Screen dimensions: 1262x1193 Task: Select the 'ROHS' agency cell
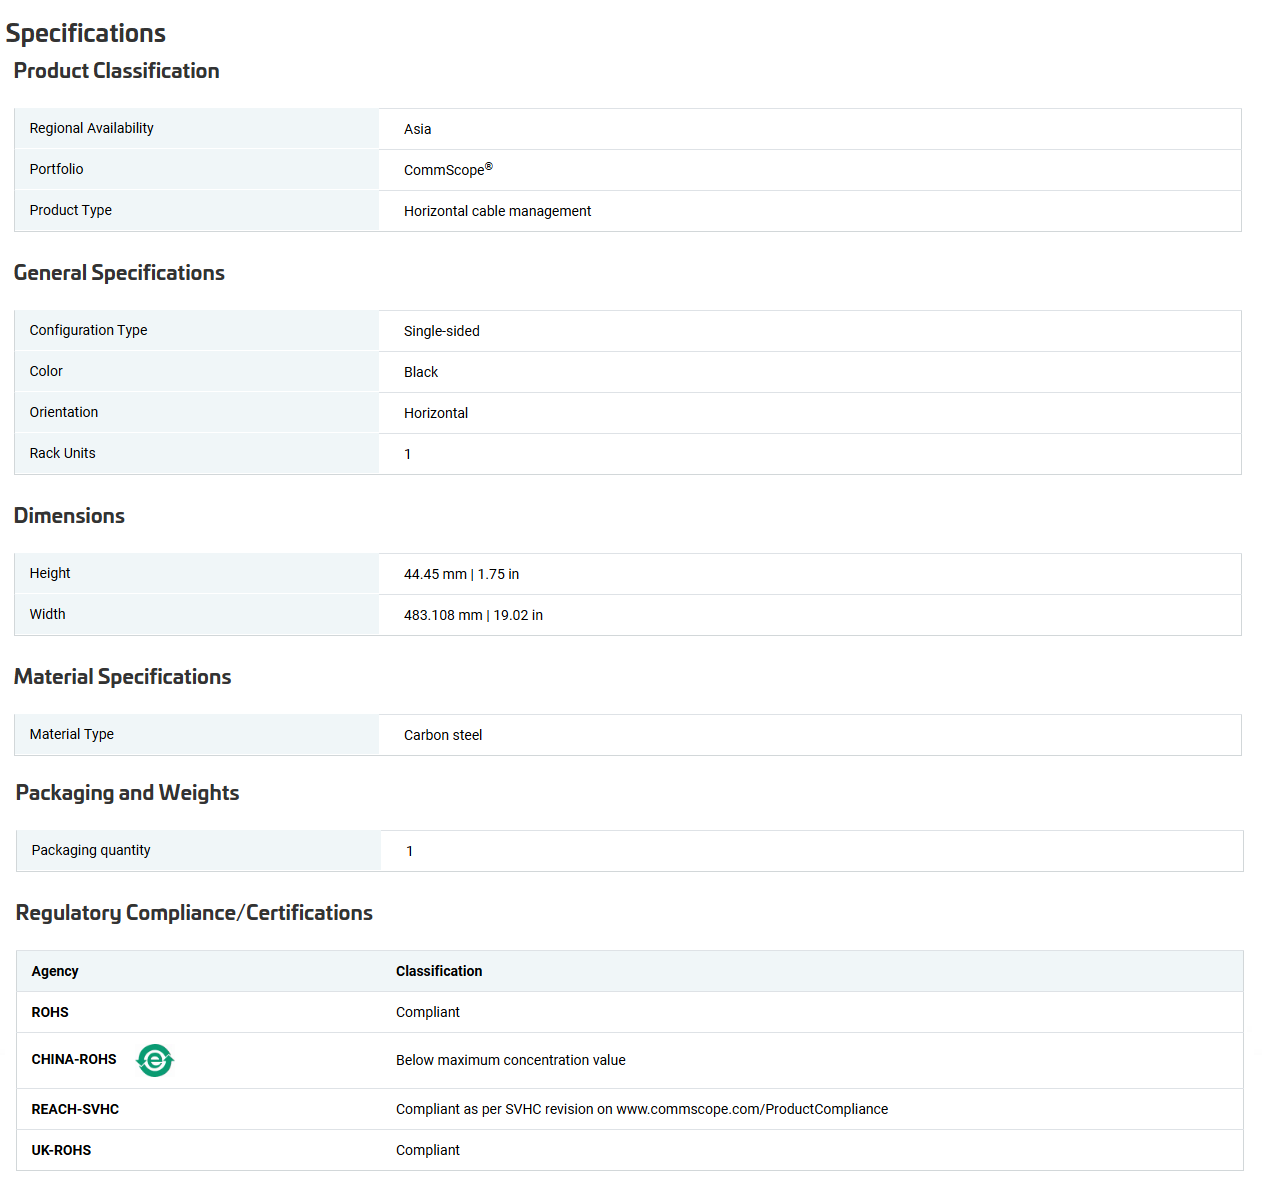[x=50, y=1012]
